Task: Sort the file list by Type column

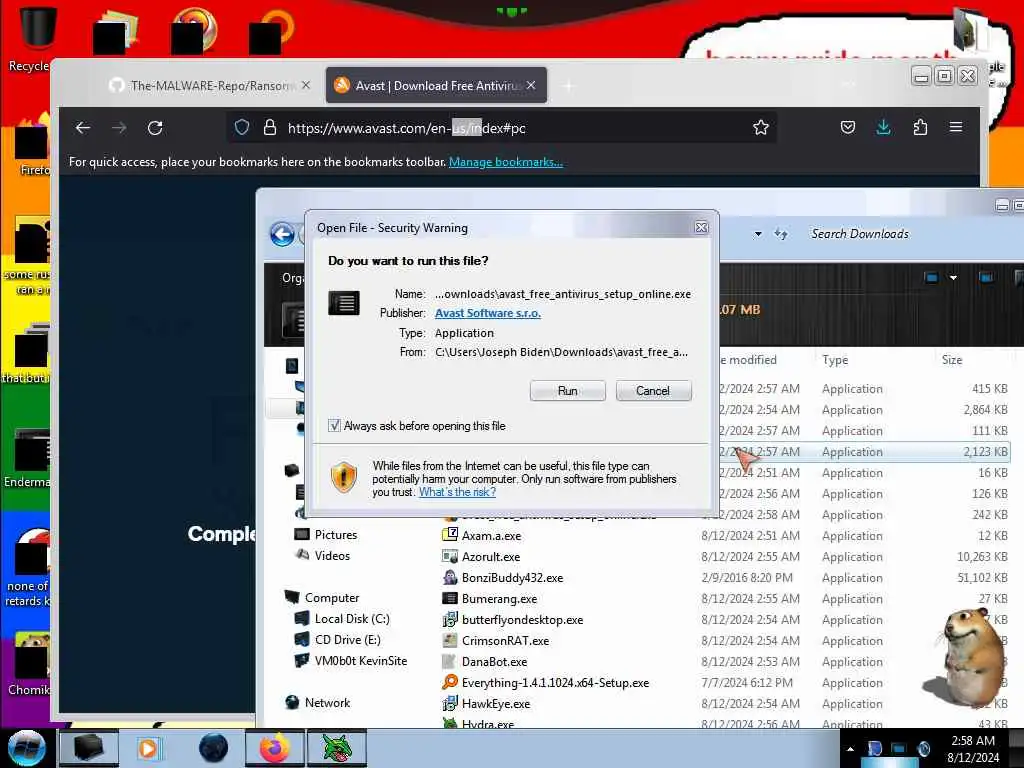Action: click(835, 360)
